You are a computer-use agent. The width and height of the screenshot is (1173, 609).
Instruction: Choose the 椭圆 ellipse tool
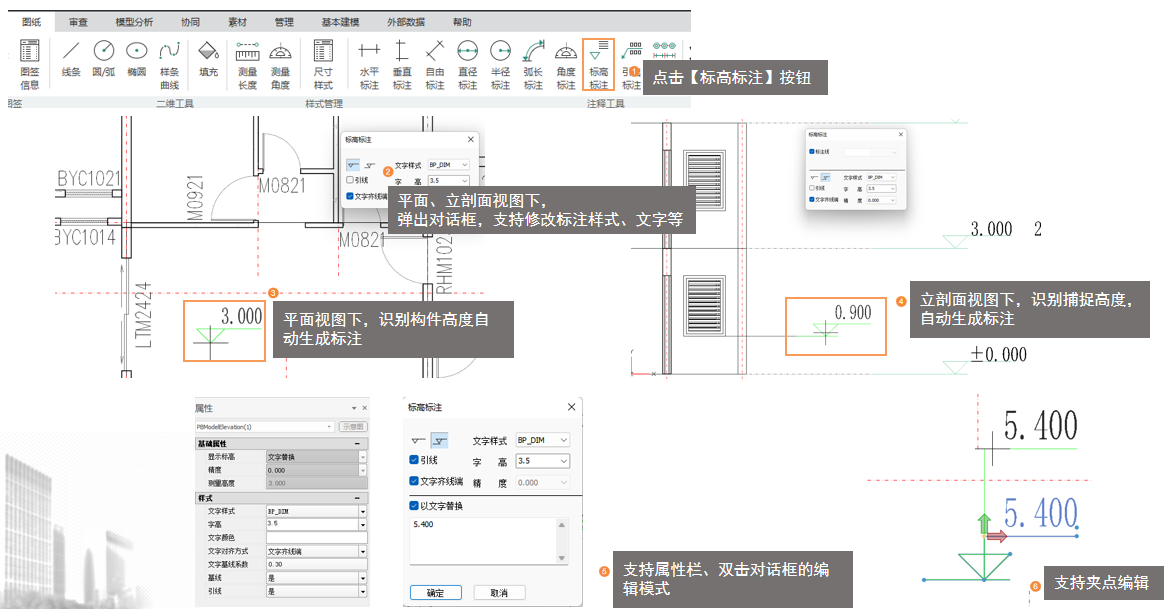pyautogui.click(x=136, y=59)
